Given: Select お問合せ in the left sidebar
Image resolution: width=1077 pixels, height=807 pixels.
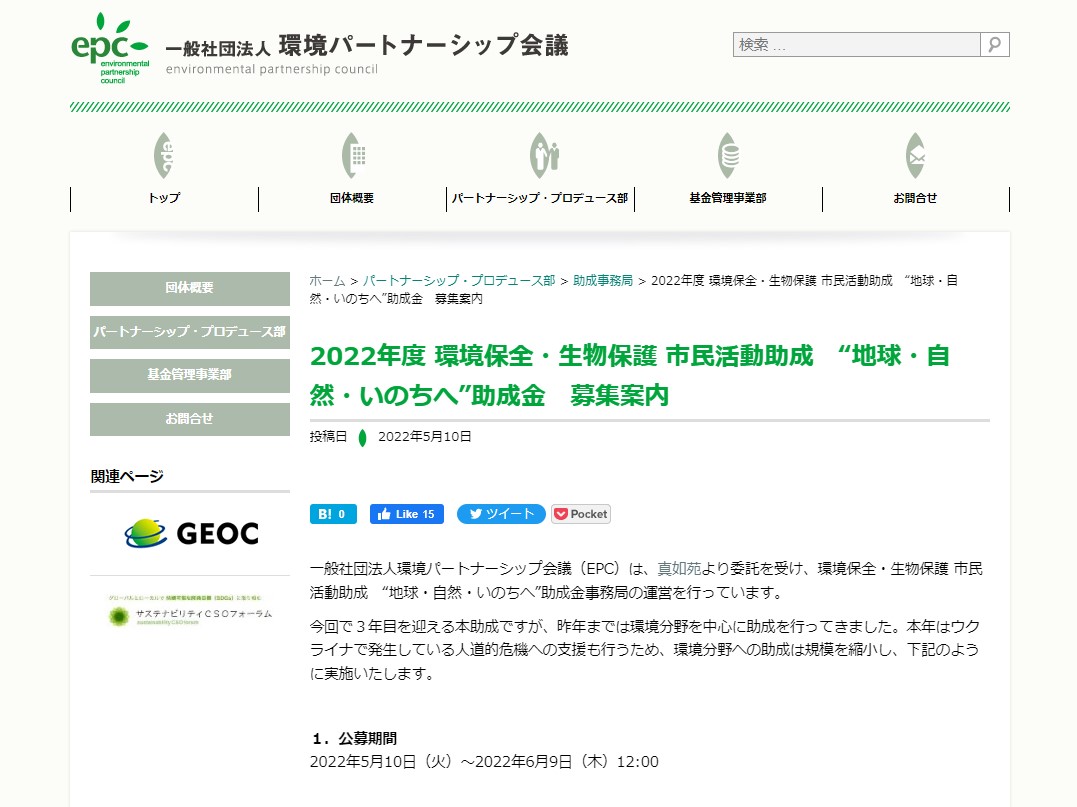Looking at the screenshot, I should click(x=190, y=419).
